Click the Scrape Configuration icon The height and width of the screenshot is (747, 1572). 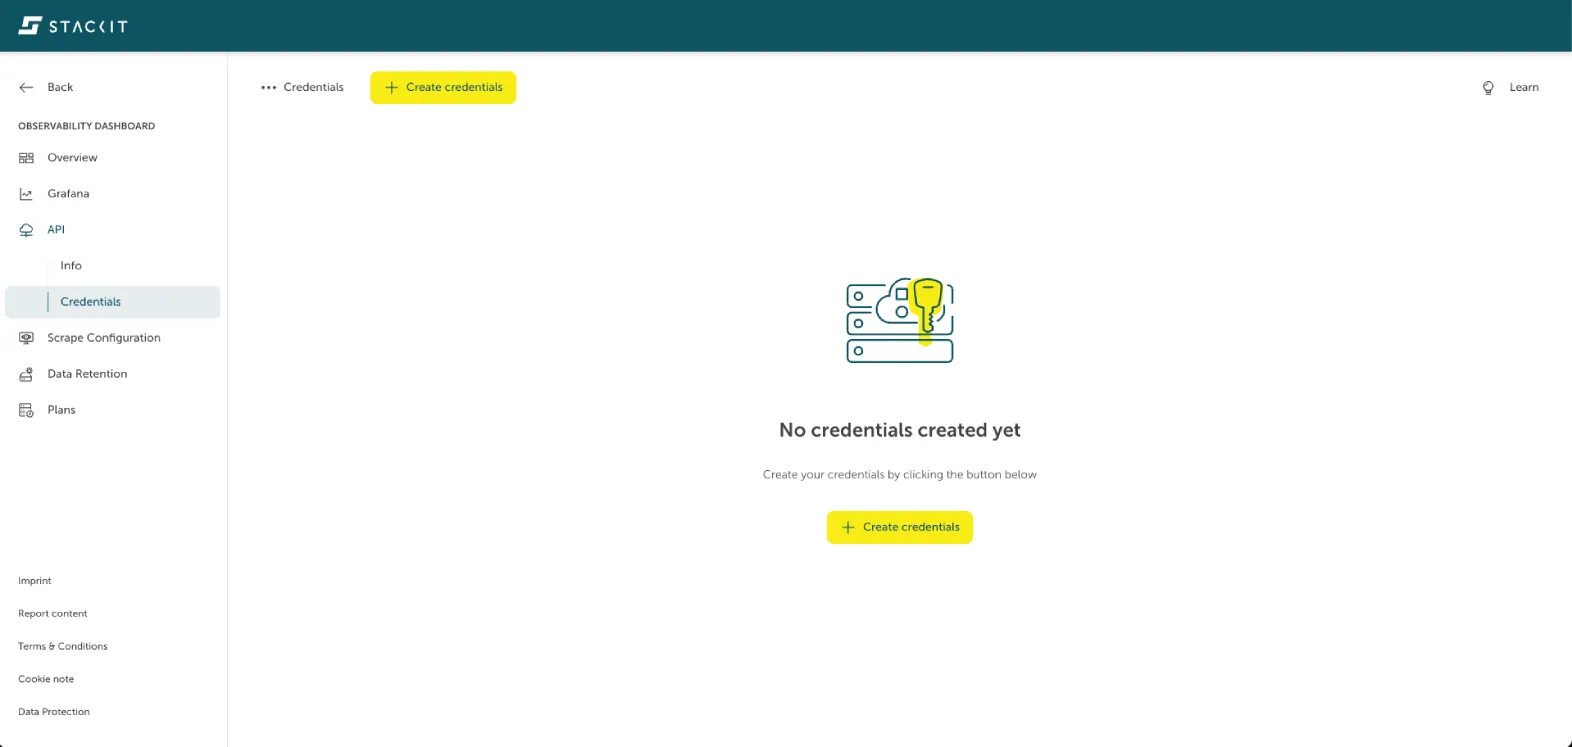click(x=26, y=338)
